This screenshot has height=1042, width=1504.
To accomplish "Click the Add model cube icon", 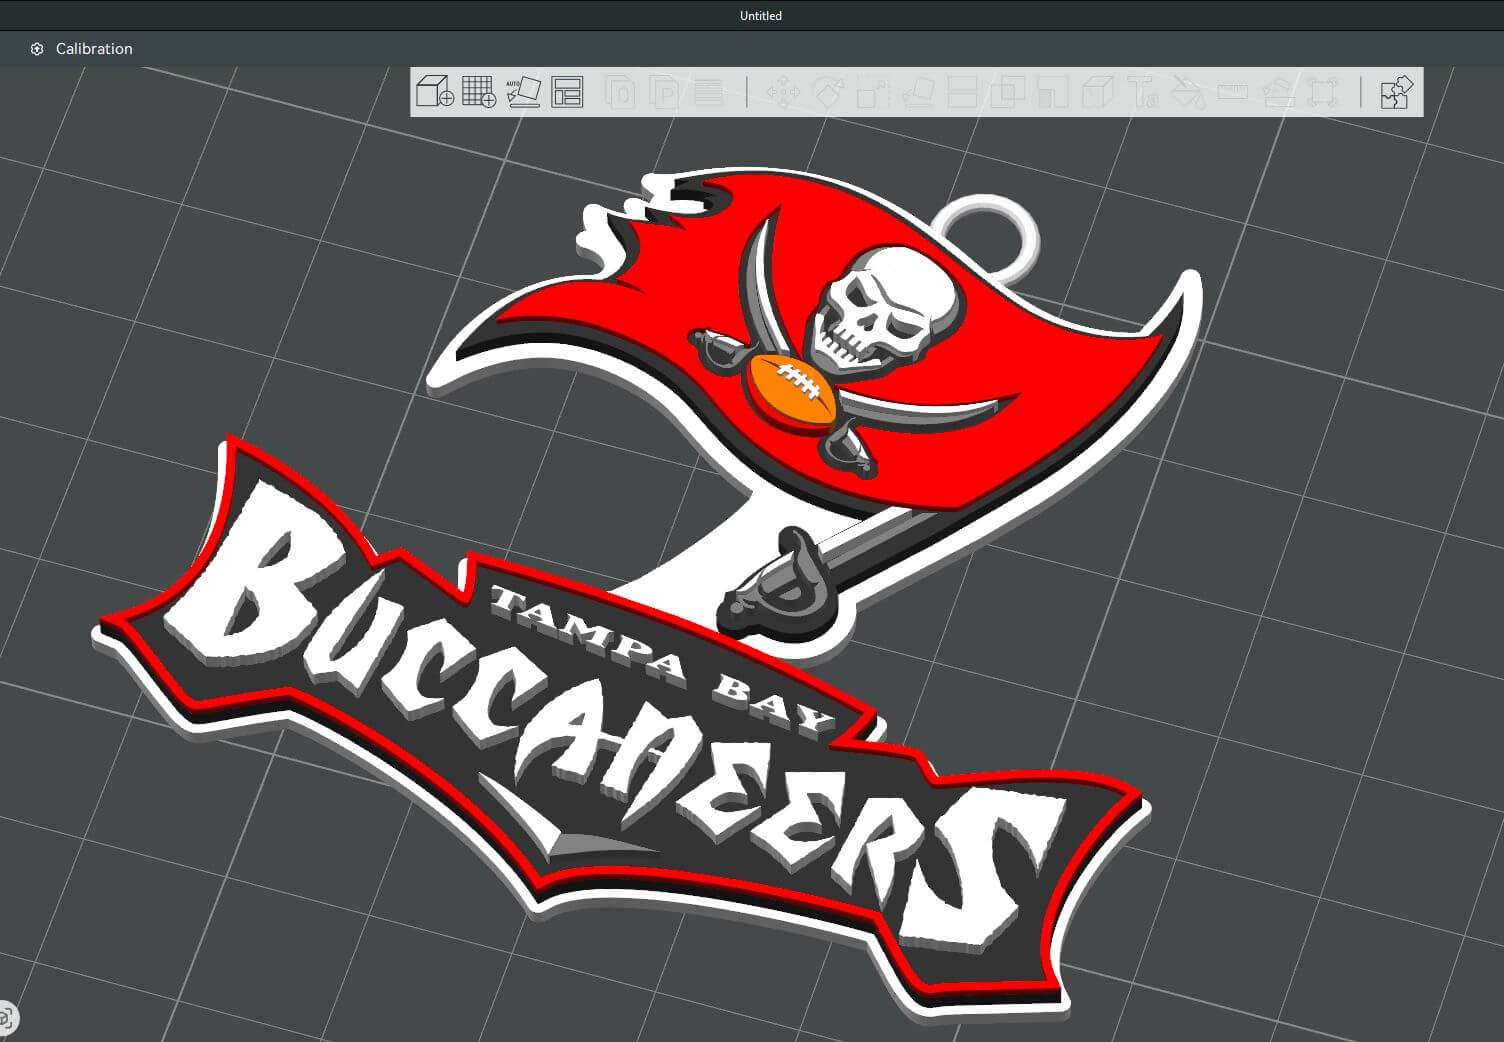I will pyautogui.click(x=435, y=92).
